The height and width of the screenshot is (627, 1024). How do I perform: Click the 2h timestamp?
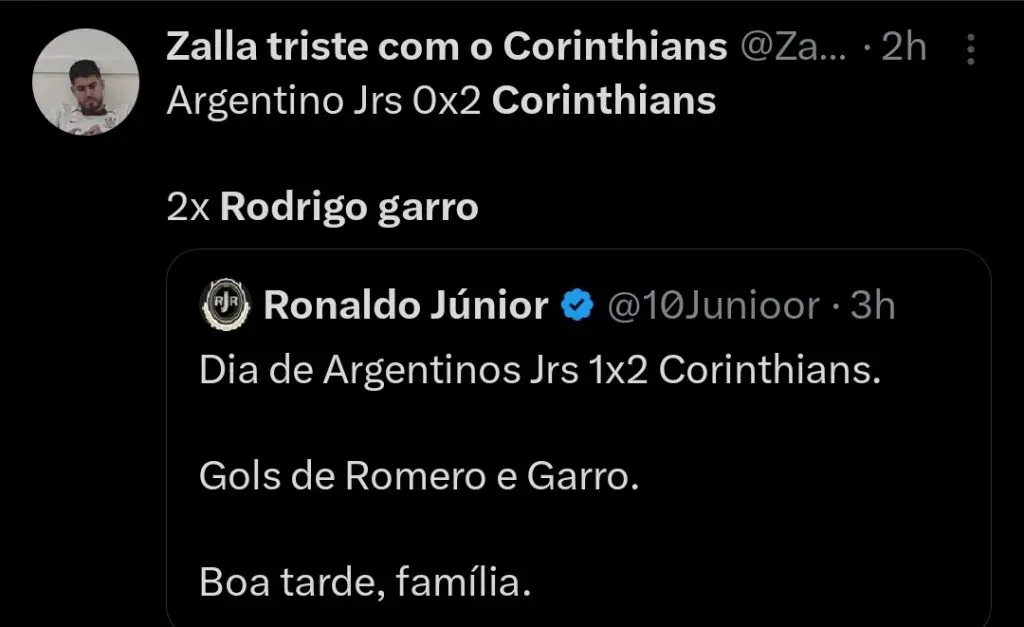(x=905, y=47)
